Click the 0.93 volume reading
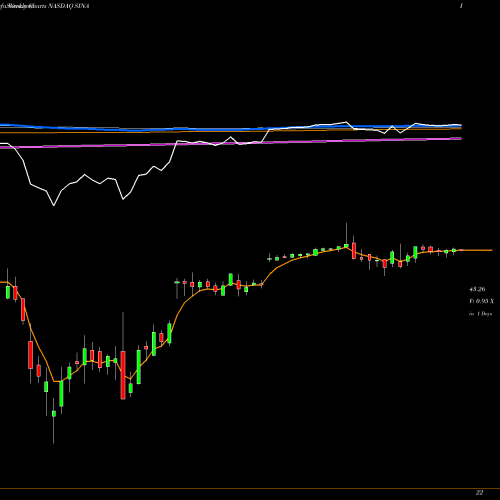The width and height of the screenshot is (500, 500). click(481, 301)
